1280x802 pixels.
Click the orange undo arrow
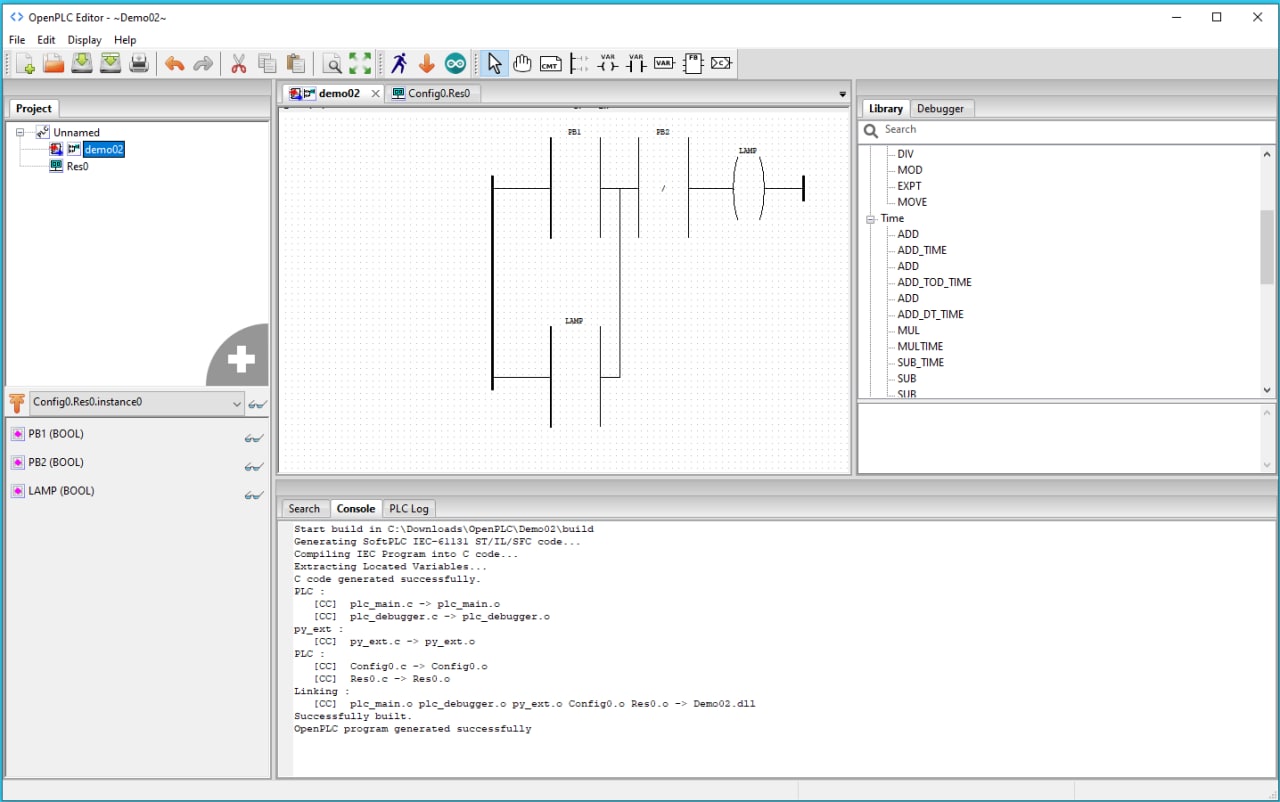(174, 64)
